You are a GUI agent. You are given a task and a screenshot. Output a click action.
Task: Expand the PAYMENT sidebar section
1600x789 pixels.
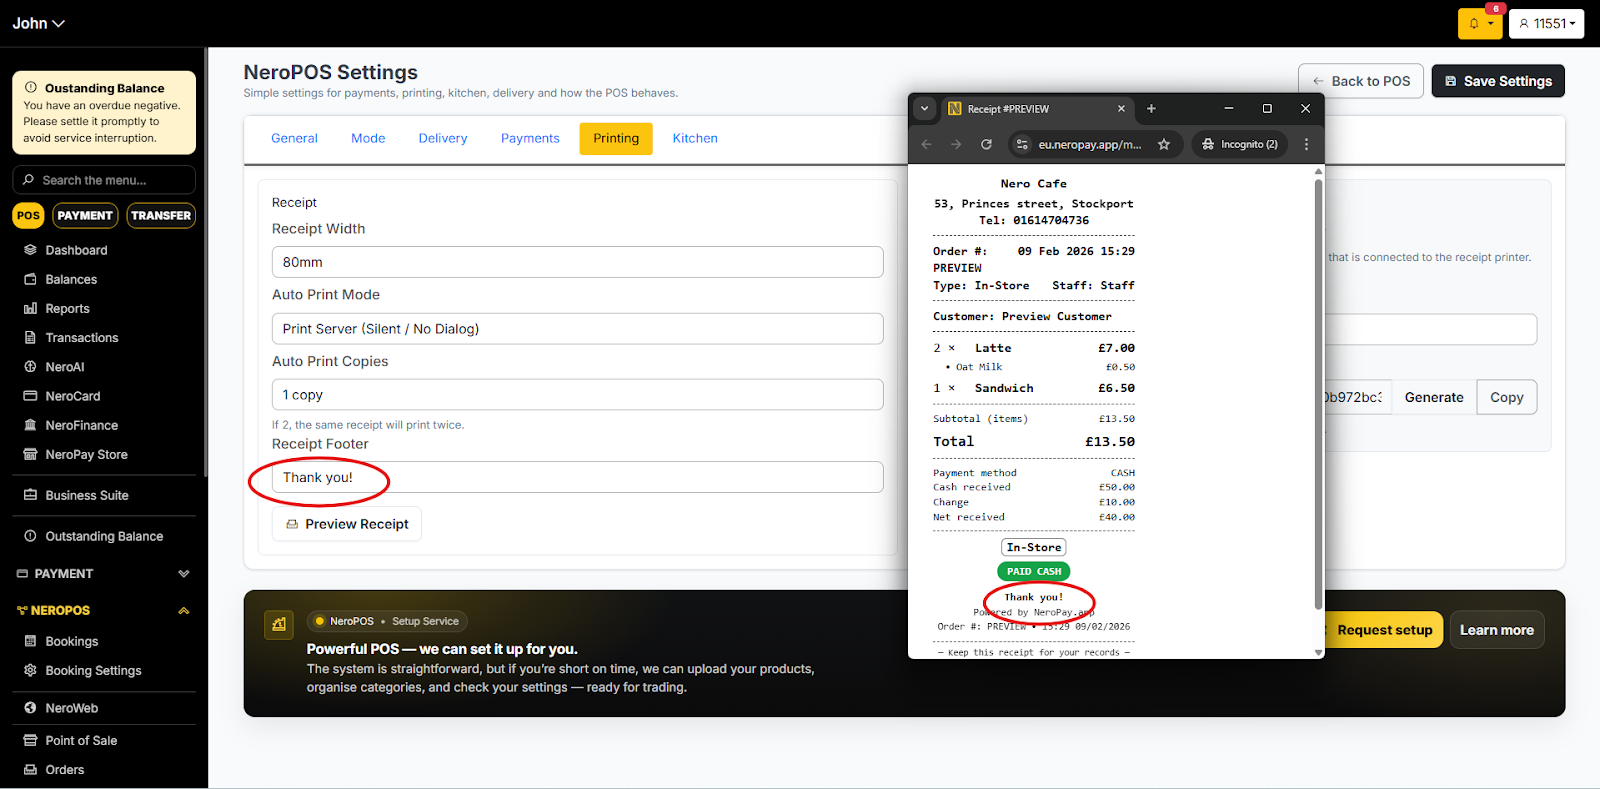click(183, 574)
